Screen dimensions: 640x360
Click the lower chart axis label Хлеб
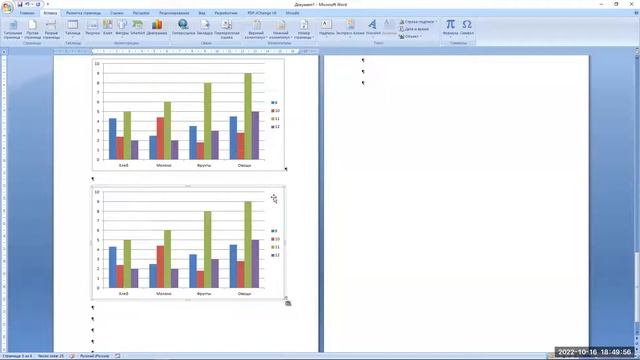(123, 293)
